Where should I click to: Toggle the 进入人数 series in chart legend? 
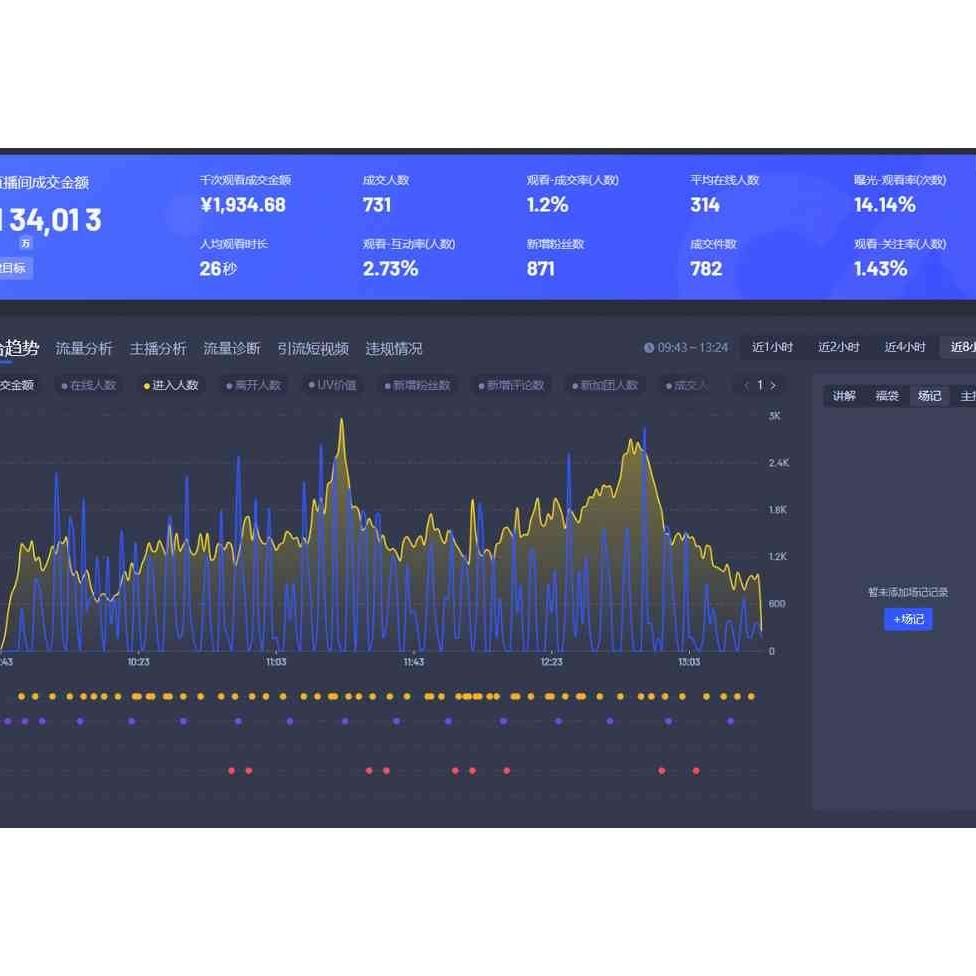171,385
